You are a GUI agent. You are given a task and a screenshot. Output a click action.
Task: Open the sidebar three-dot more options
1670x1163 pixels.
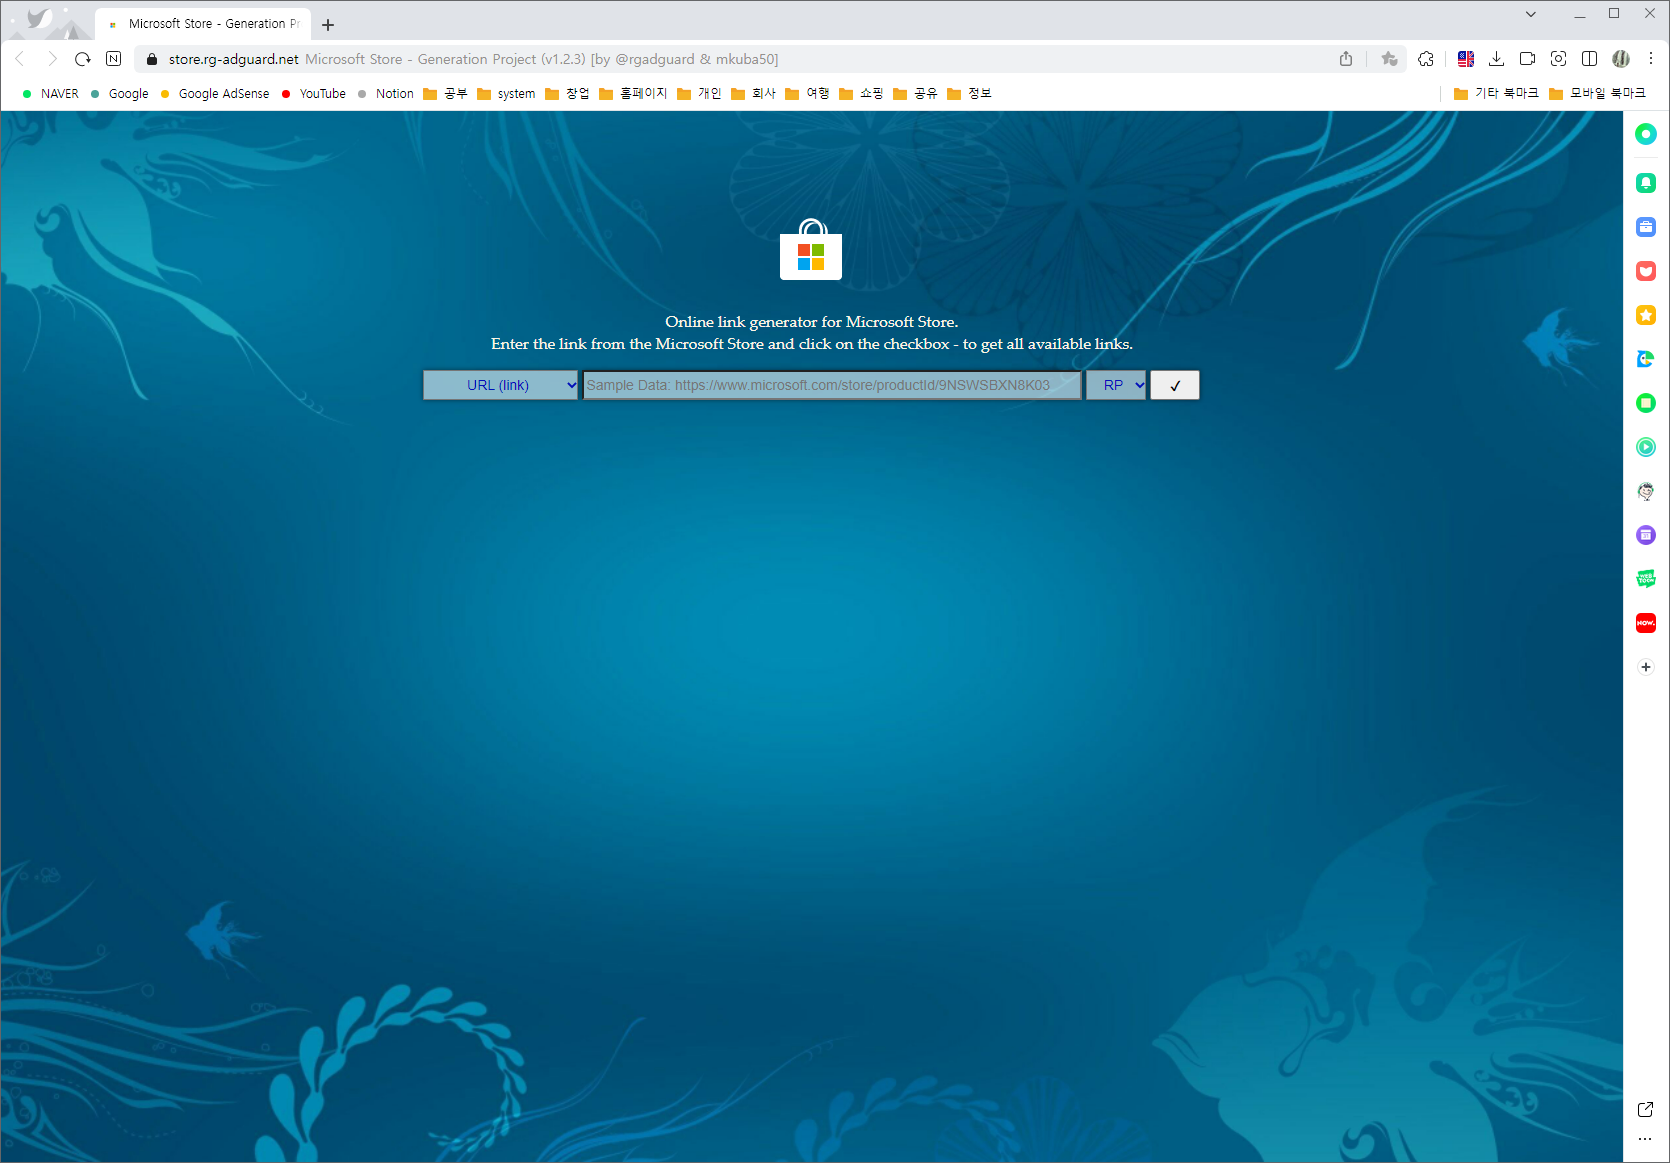pyautogui.click(x=1645, y=1139)
